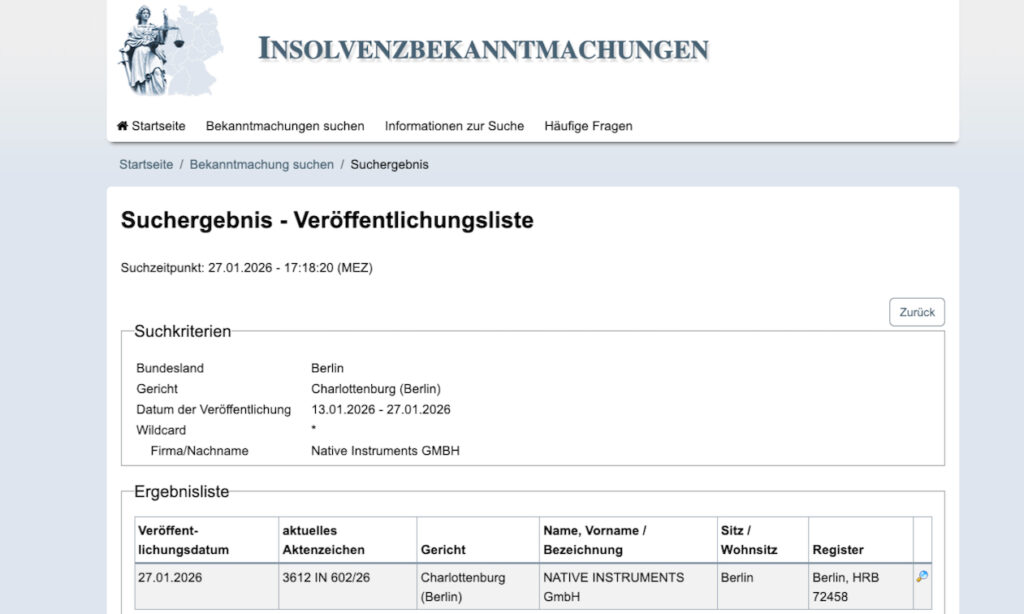Open the Startseite navigation item

click(158, 126)
